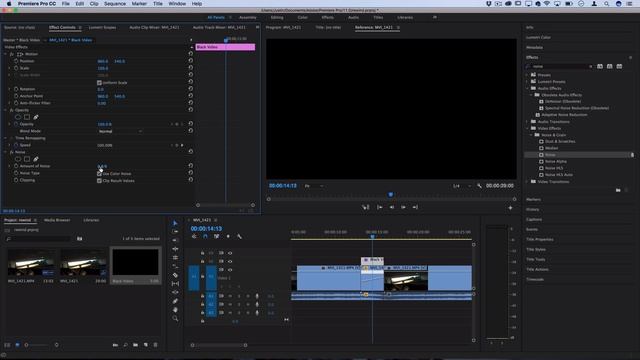Select the Slide tool
Screen dimensions: 640x360
pyautogui.click(x=175, y=292)
